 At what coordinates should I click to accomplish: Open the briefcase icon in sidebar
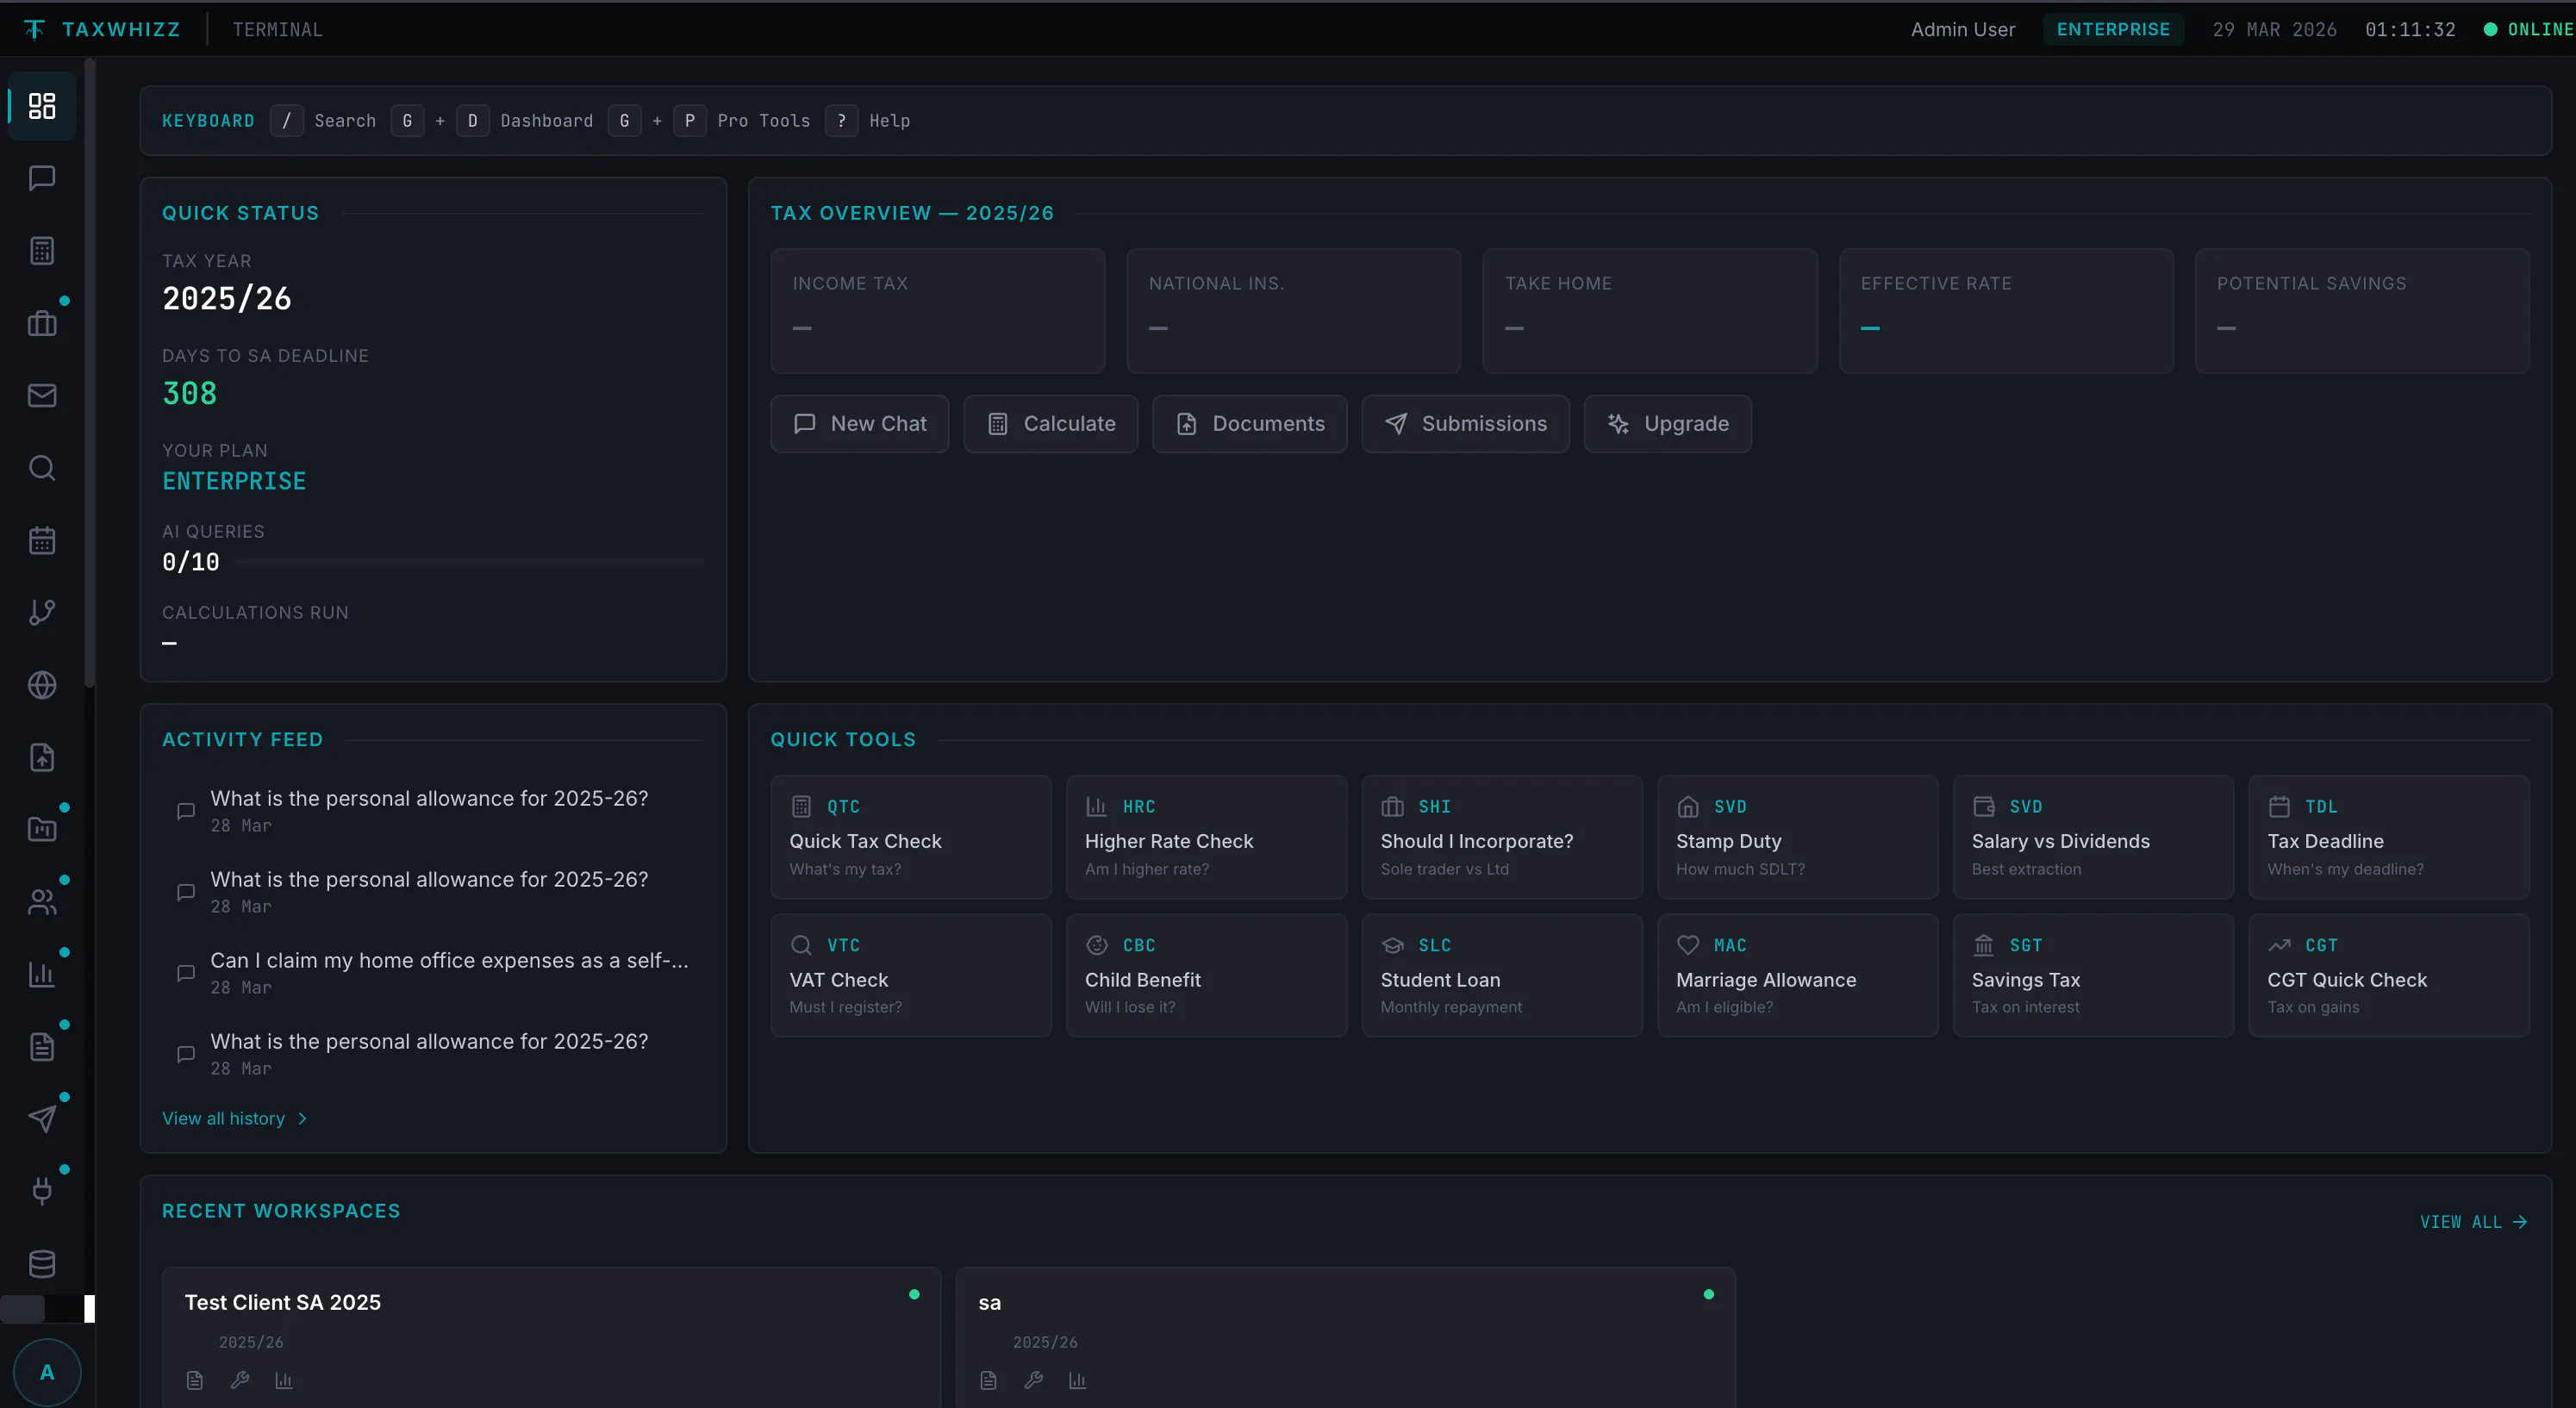click(x=42, y=323)
